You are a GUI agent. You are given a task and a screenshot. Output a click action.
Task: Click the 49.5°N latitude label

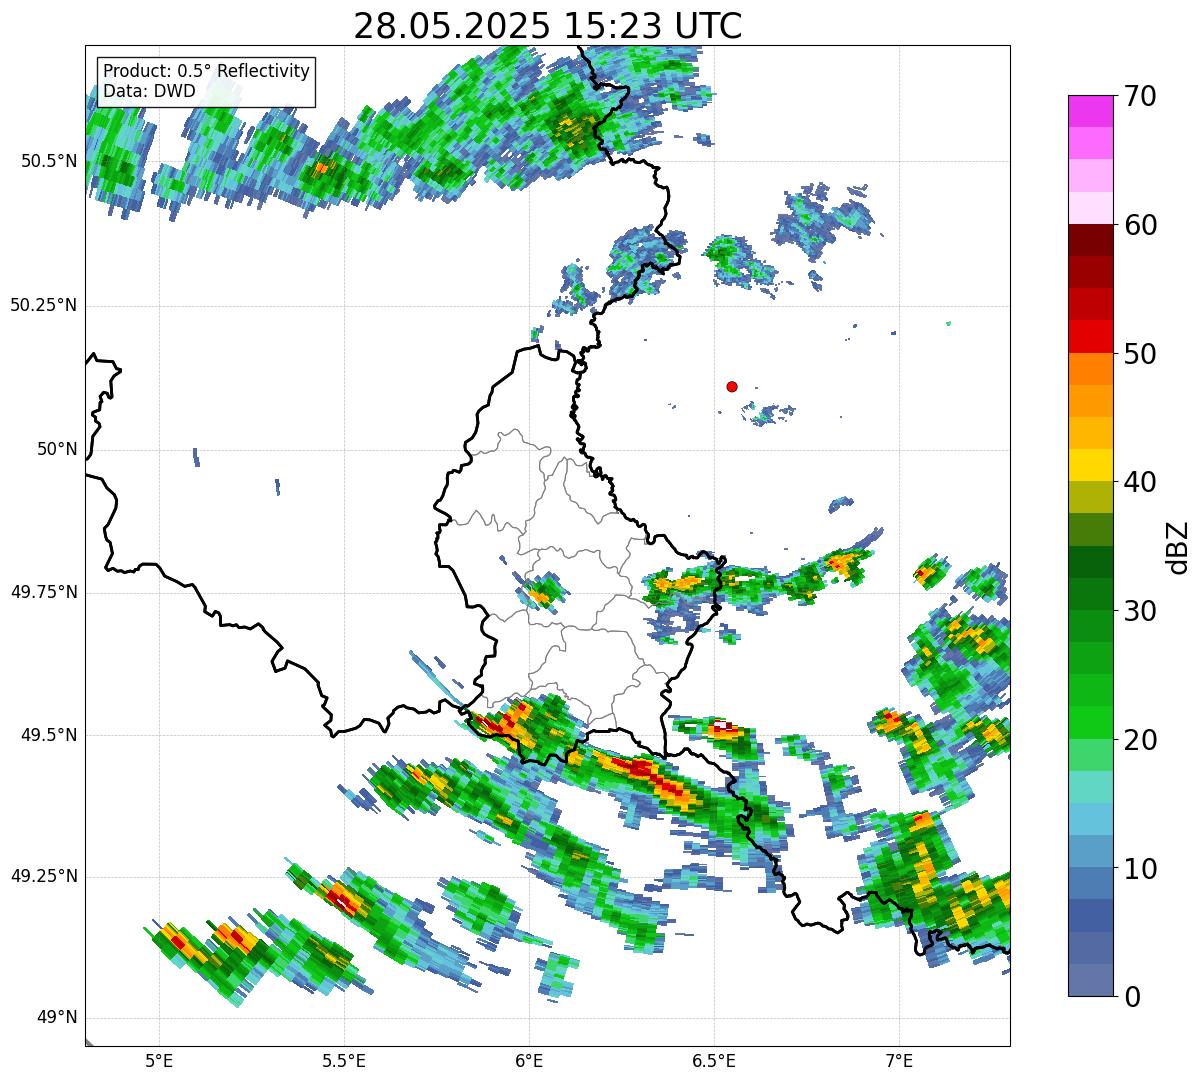click(49, 735)
